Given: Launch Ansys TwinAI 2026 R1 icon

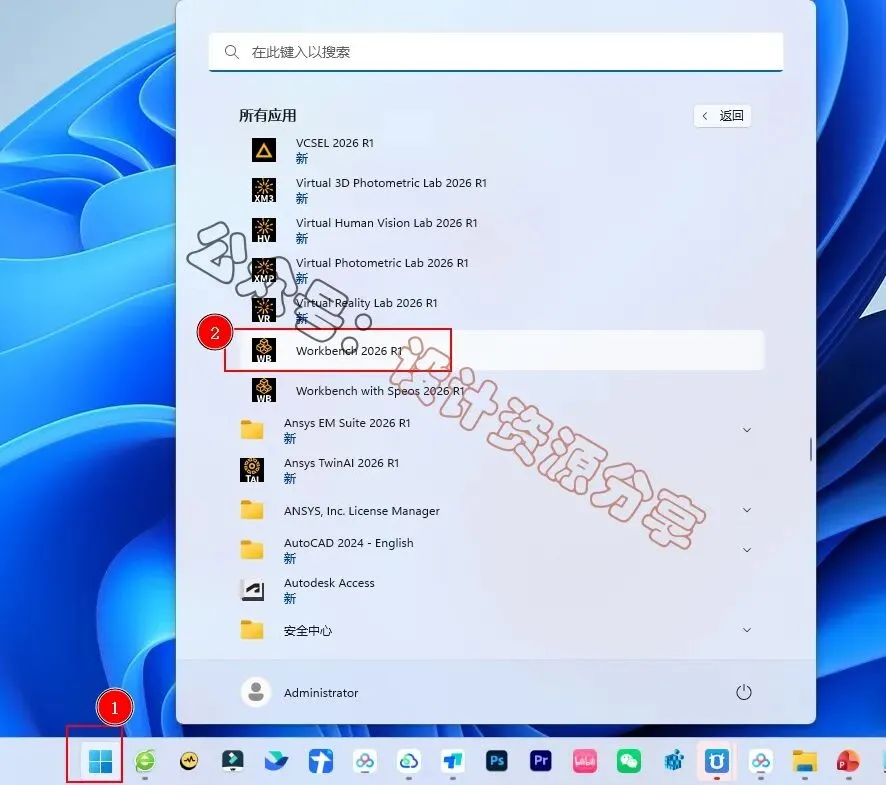Looking at the screenshot, I should pyautogui.click(x=252, y=470).
